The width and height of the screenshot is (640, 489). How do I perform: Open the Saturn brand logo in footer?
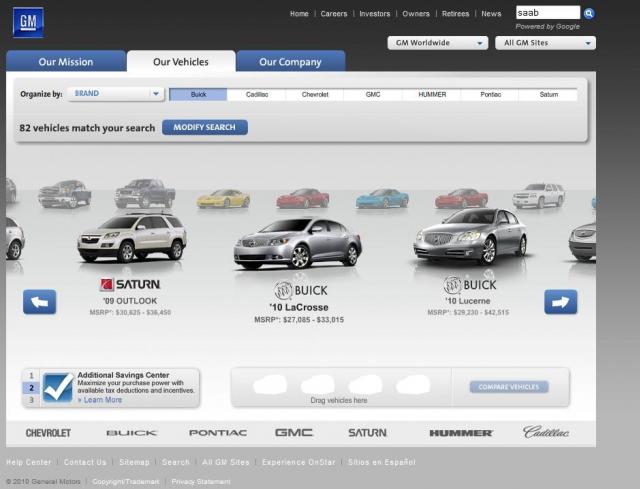367,433
